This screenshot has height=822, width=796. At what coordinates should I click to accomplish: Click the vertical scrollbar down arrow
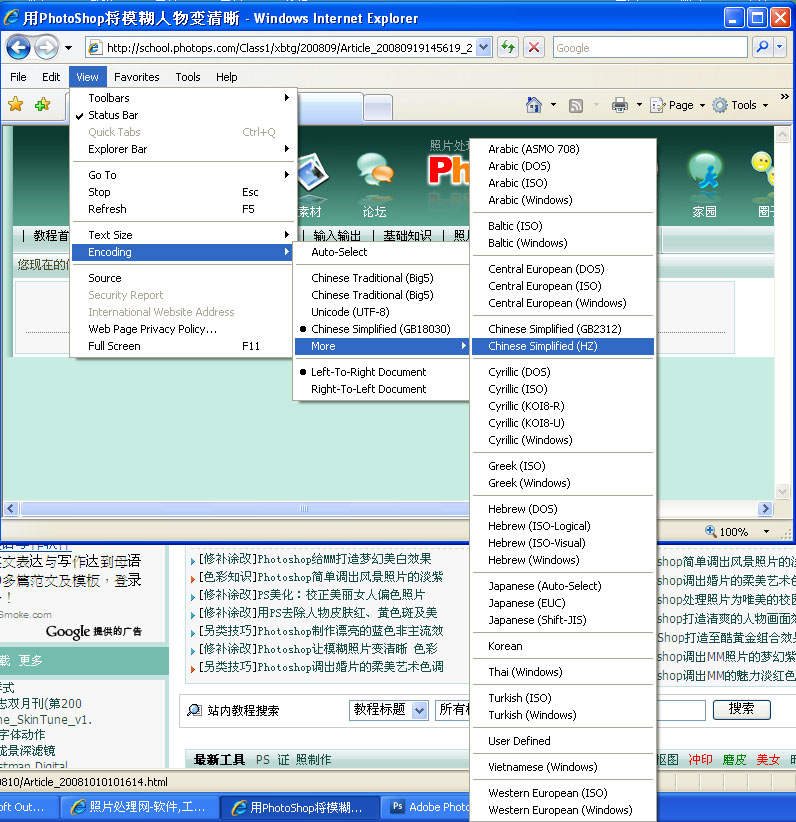[782, 491]
